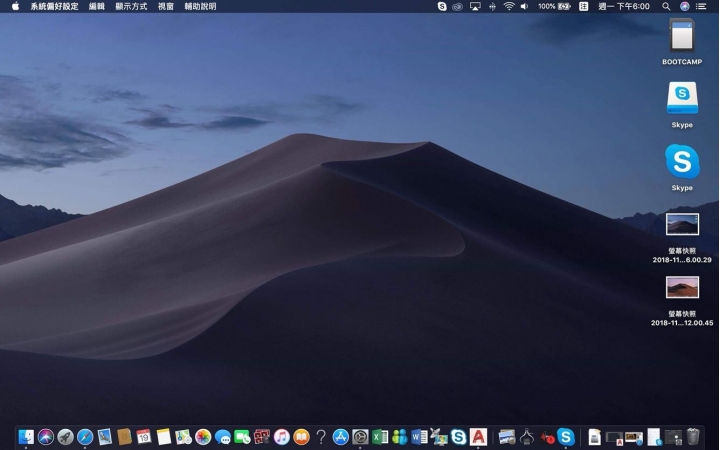
Task: Open Calendar icon showing 19
Action: tap(144, 437)
